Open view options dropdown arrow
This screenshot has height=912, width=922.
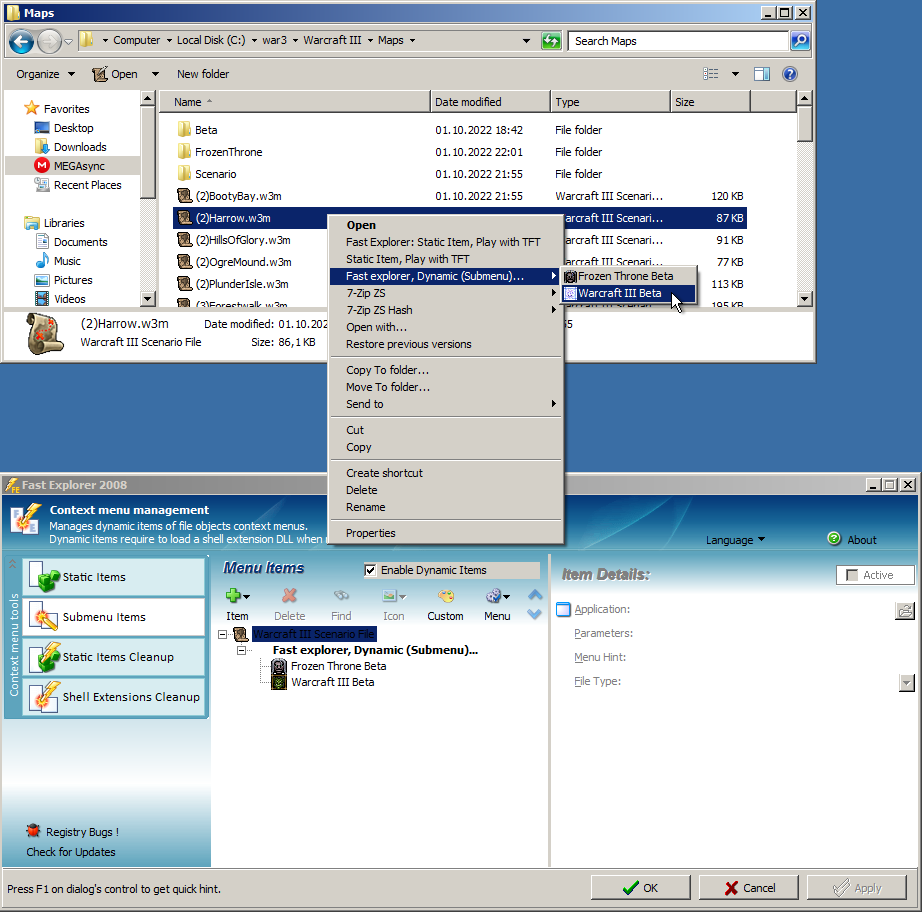(x=735, y=74)
